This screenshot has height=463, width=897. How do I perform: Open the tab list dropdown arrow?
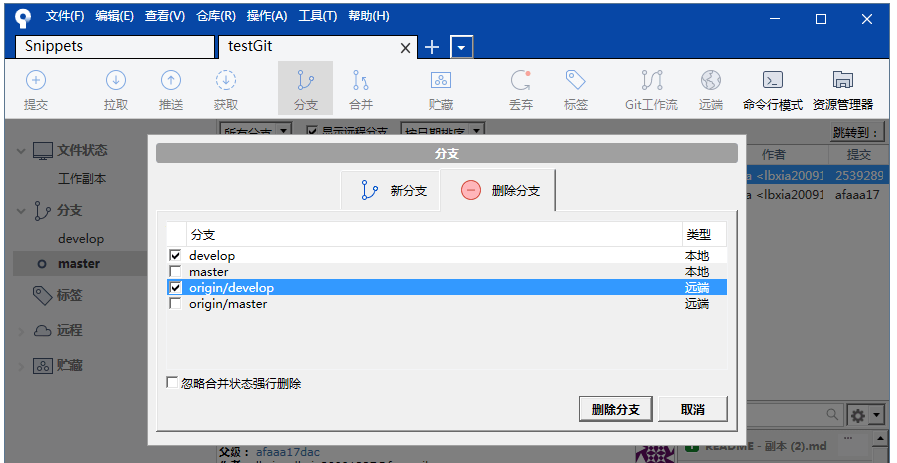click(462, 48)
